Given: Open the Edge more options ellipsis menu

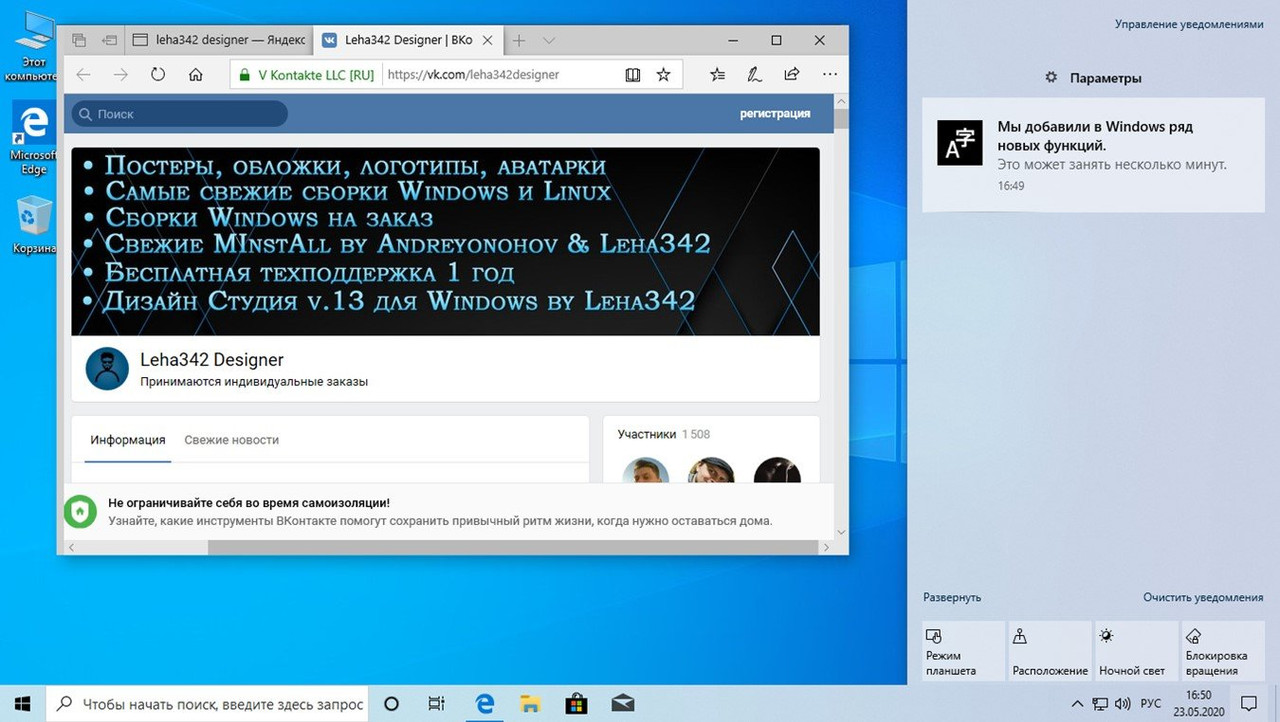Looking at the screenshot, I should click(830, 73).
